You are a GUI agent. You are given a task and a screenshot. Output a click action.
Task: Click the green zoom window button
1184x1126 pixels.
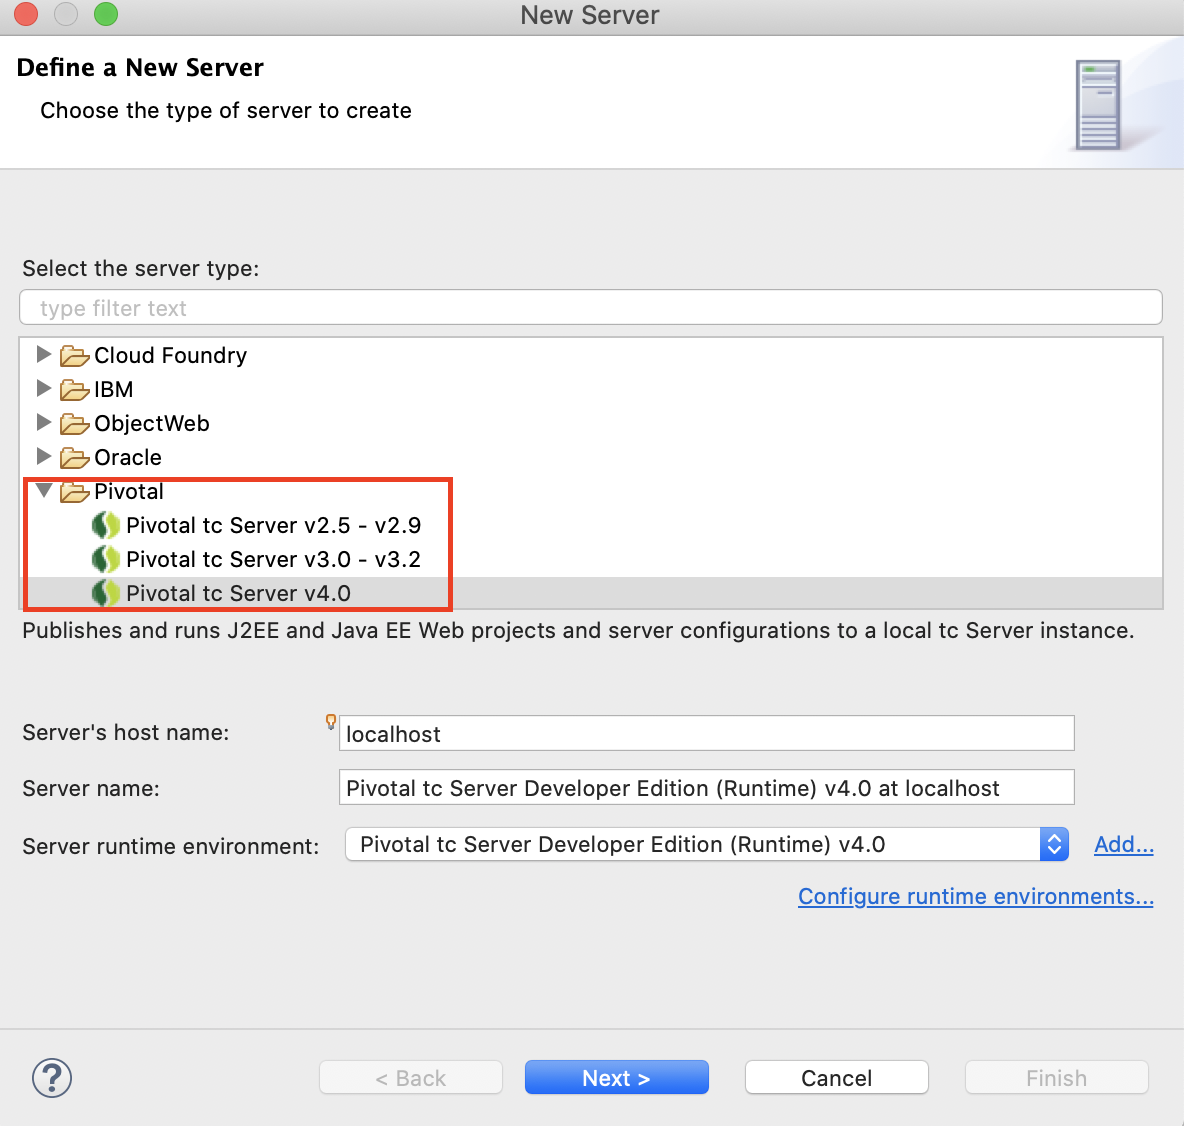[106, 14]
